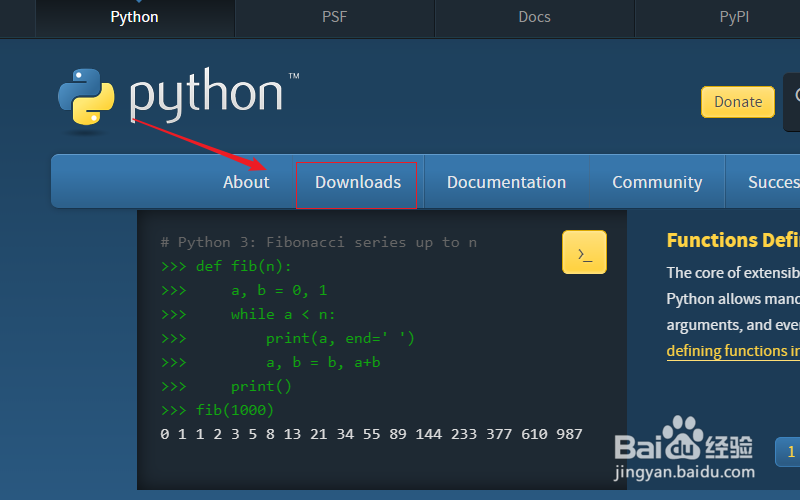Image resolution: width=800 pixels, height=500 pixels.
Task: Click the Fibonacci output line '0 1 1 2 3 5 8'
Action: [x=371, y=434]
